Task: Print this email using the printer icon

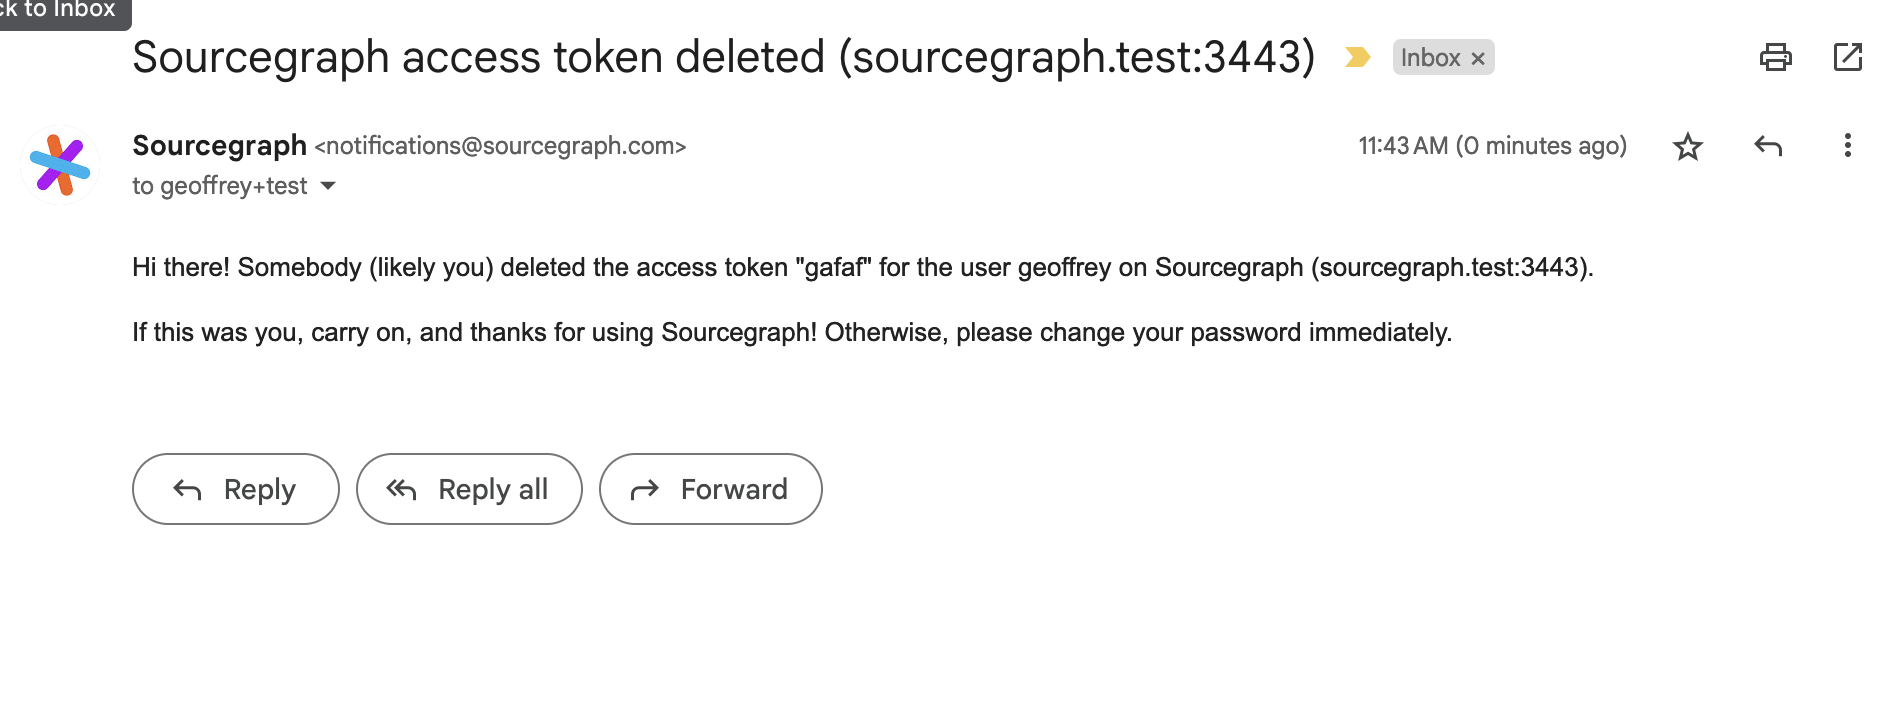Action: [x=1775, y=57]
